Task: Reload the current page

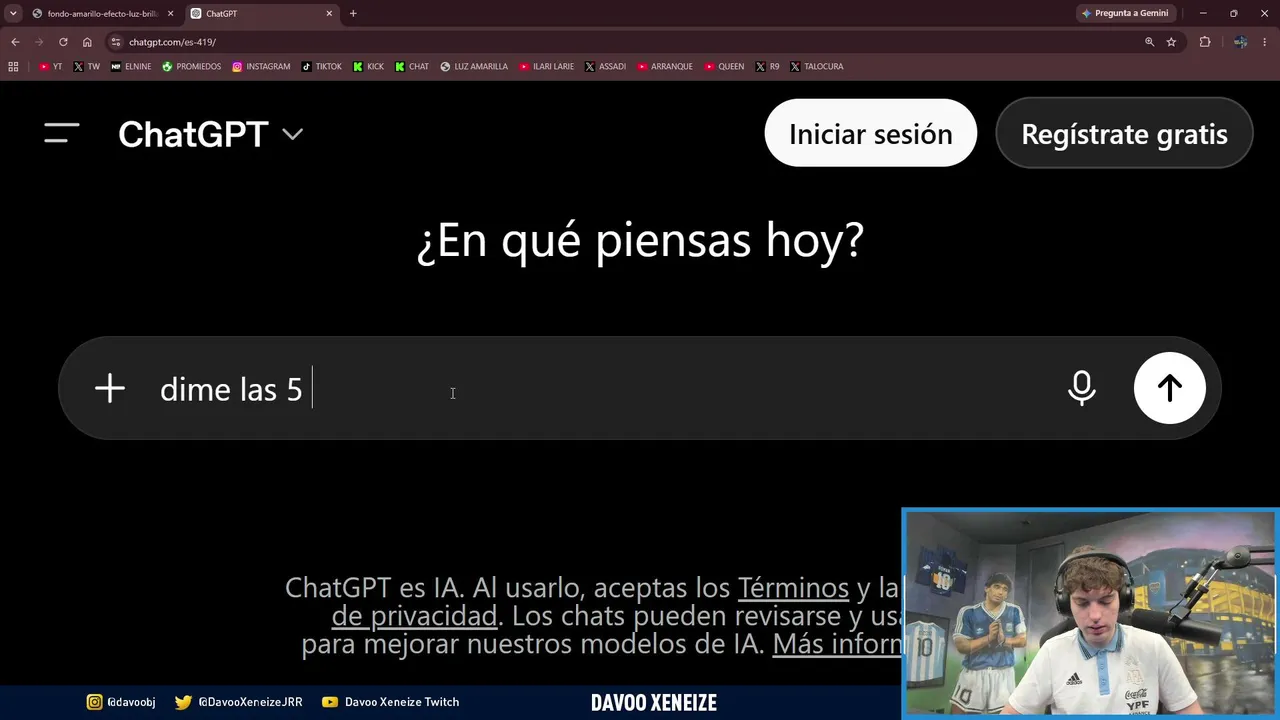Action: (x=63, y=42)
